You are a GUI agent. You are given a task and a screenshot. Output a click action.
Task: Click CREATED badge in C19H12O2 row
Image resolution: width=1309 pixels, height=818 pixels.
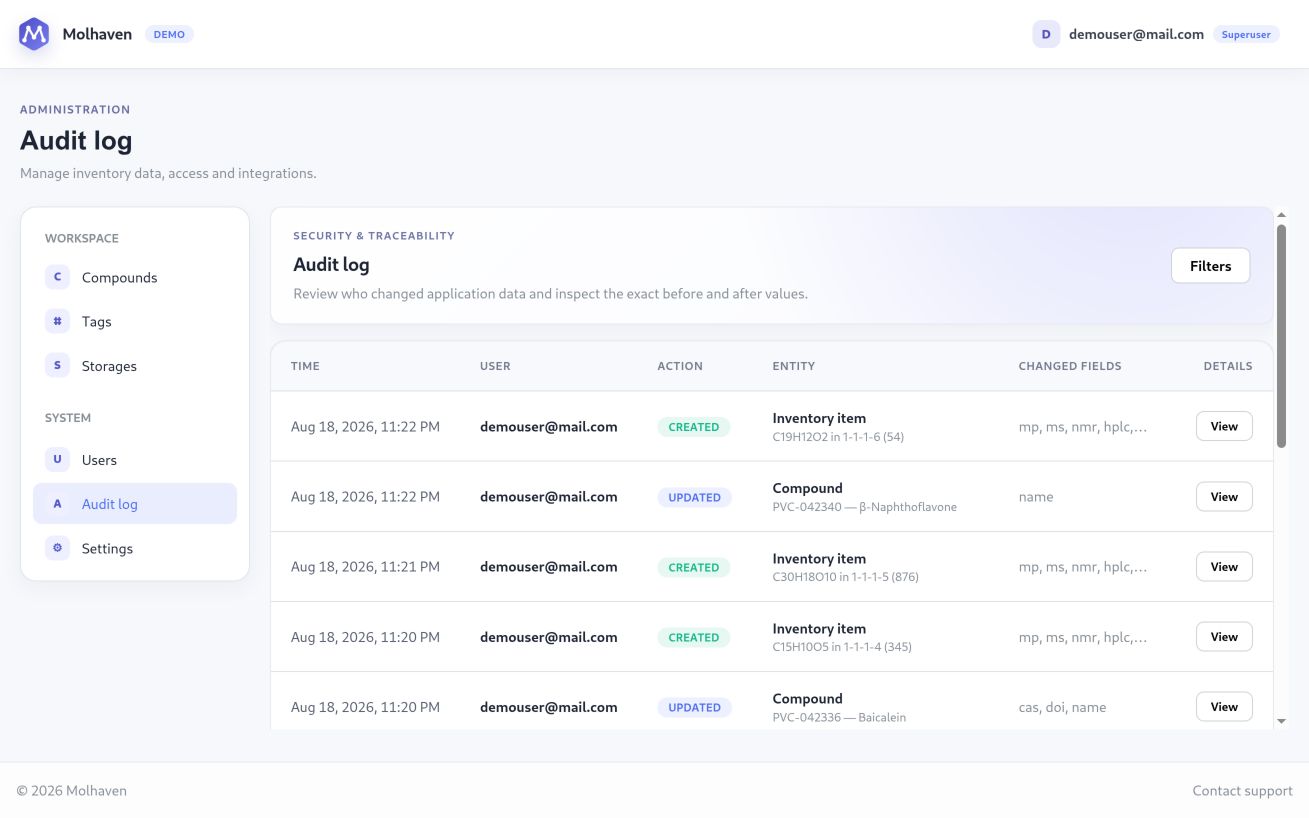click(694, 427)
